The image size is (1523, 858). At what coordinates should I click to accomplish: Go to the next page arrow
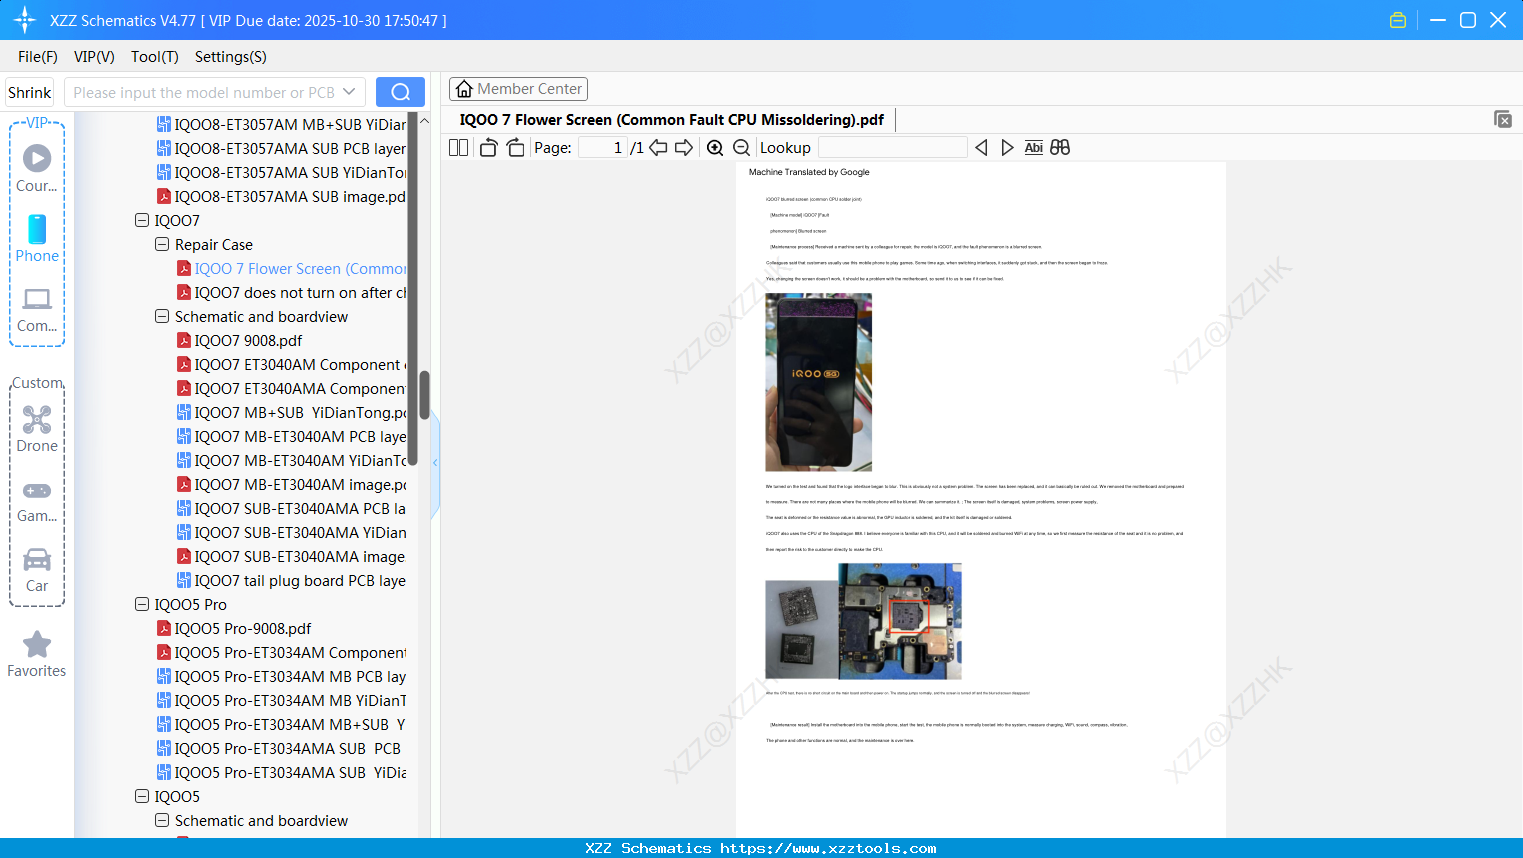click(684, 148)
